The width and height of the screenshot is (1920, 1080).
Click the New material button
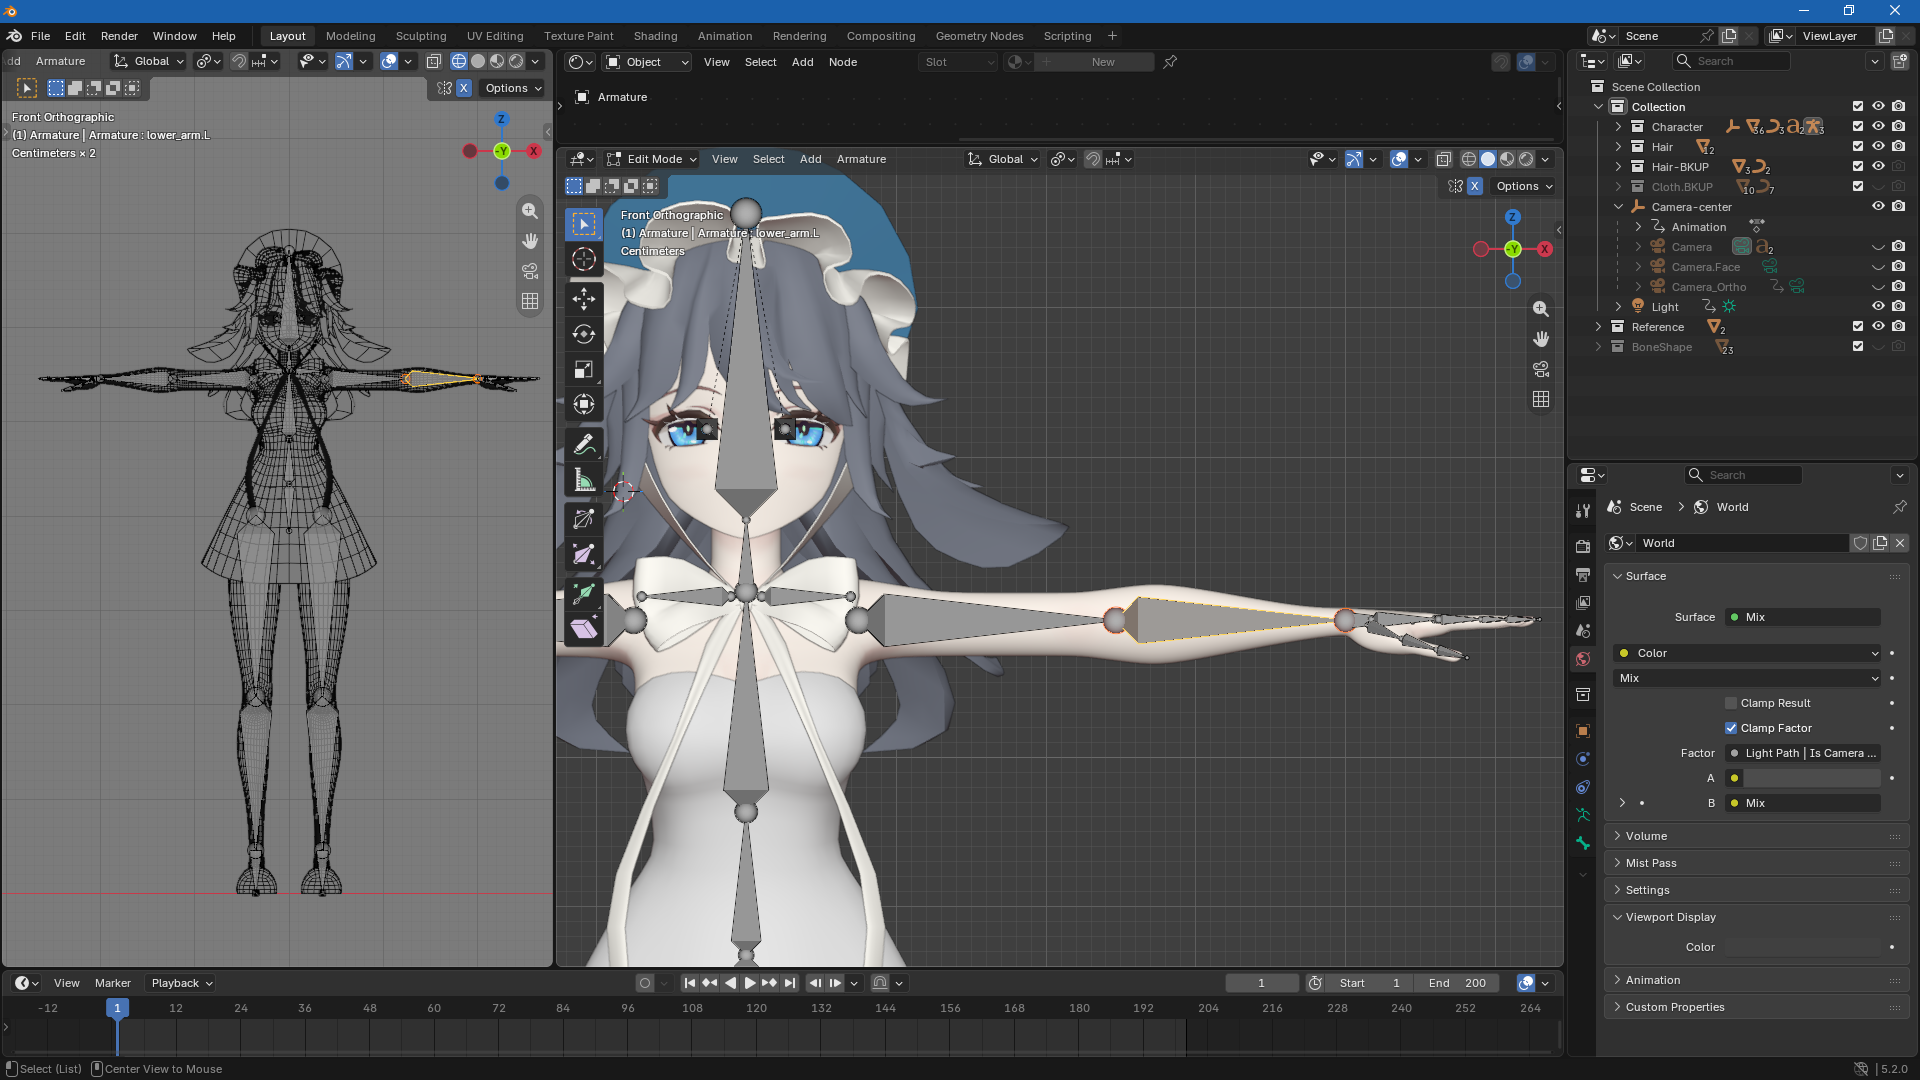pyautogui.click(x=1103, y=62)
